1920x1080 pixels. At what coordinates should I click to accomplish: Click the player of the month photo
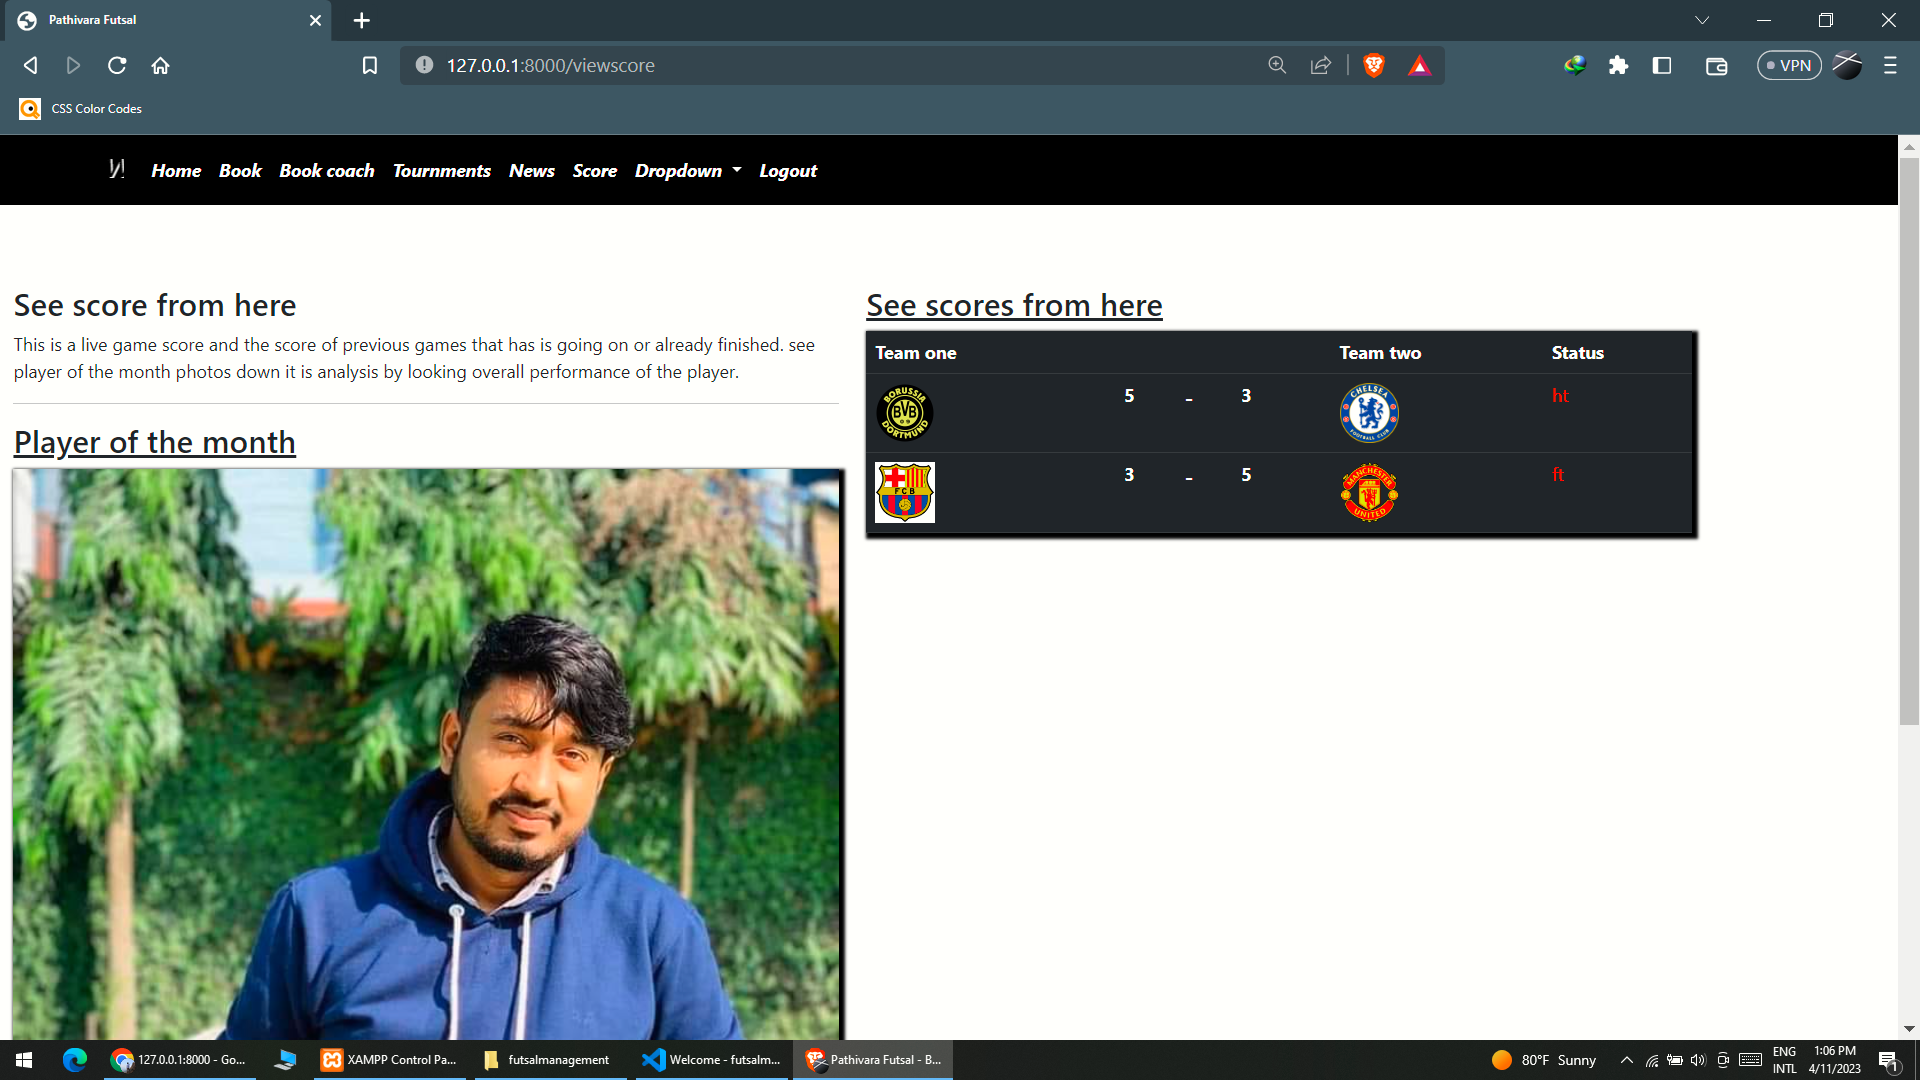428,750
